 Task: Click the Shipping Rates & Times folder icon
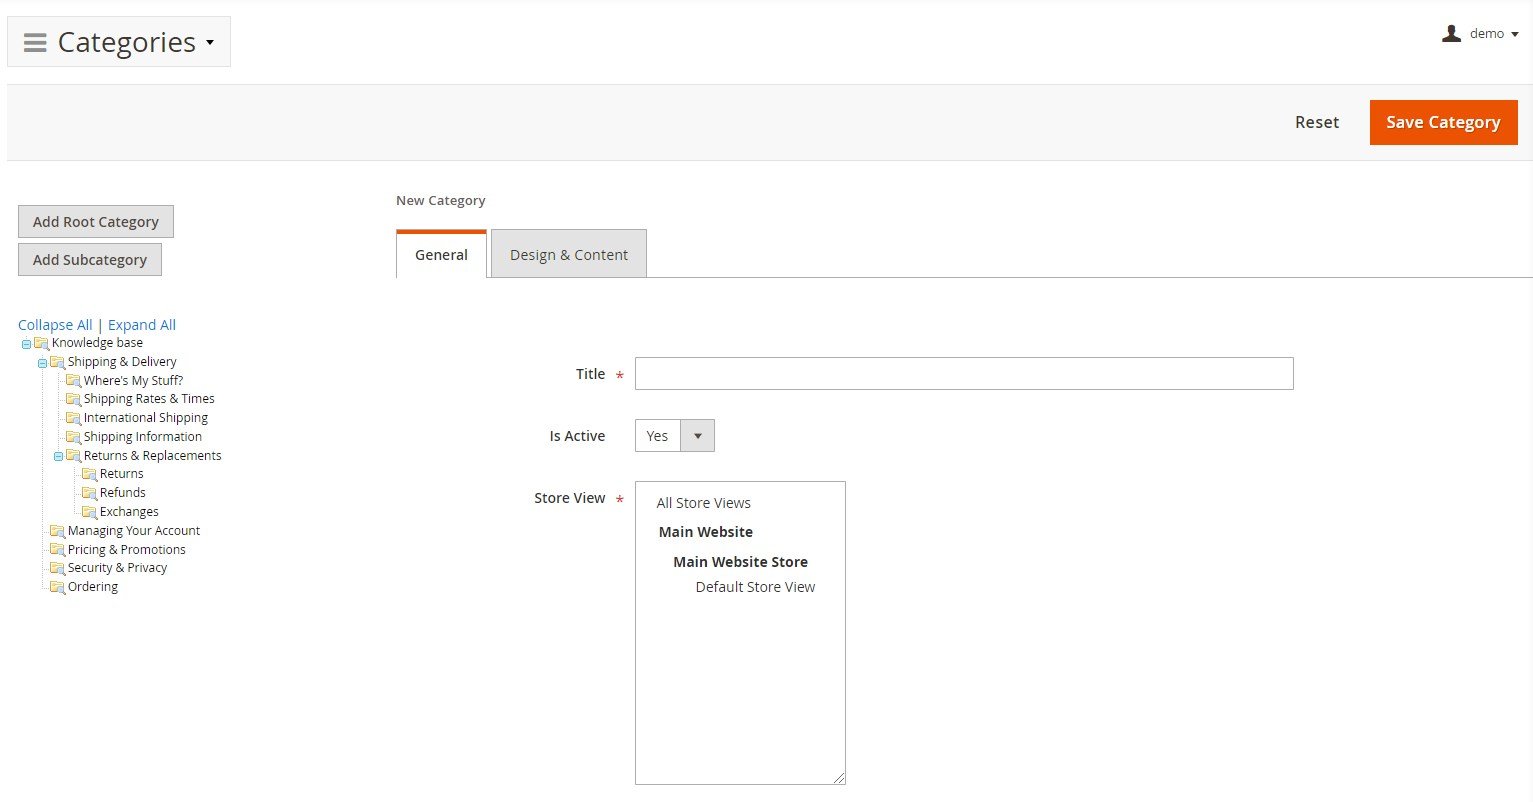click(73, 399)
